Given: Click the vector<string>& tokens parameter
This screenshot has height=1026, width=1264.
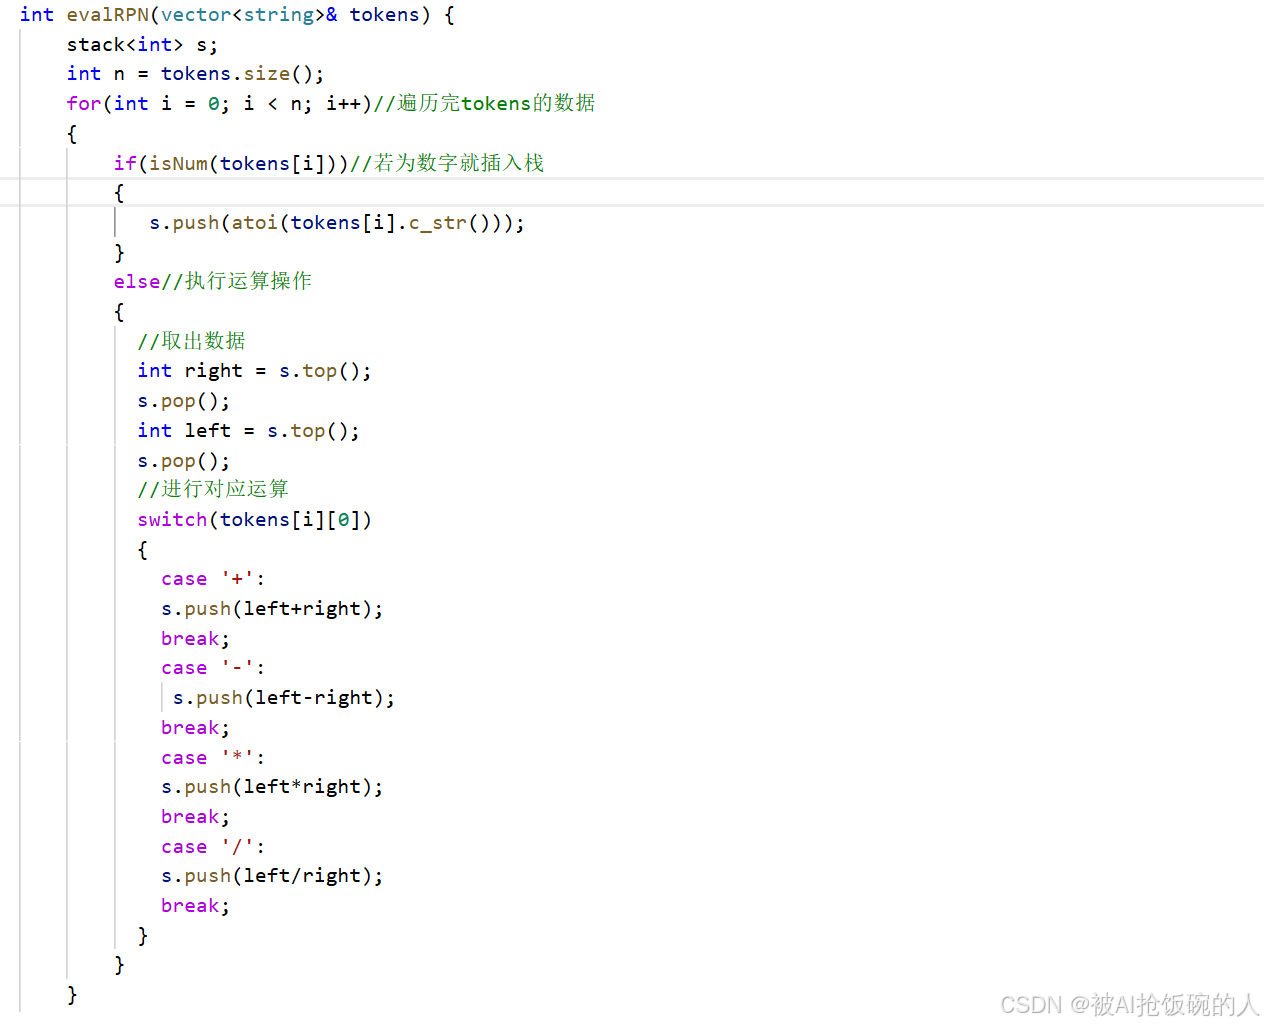Looking at the screenshot, I should (x=290, y=15).
